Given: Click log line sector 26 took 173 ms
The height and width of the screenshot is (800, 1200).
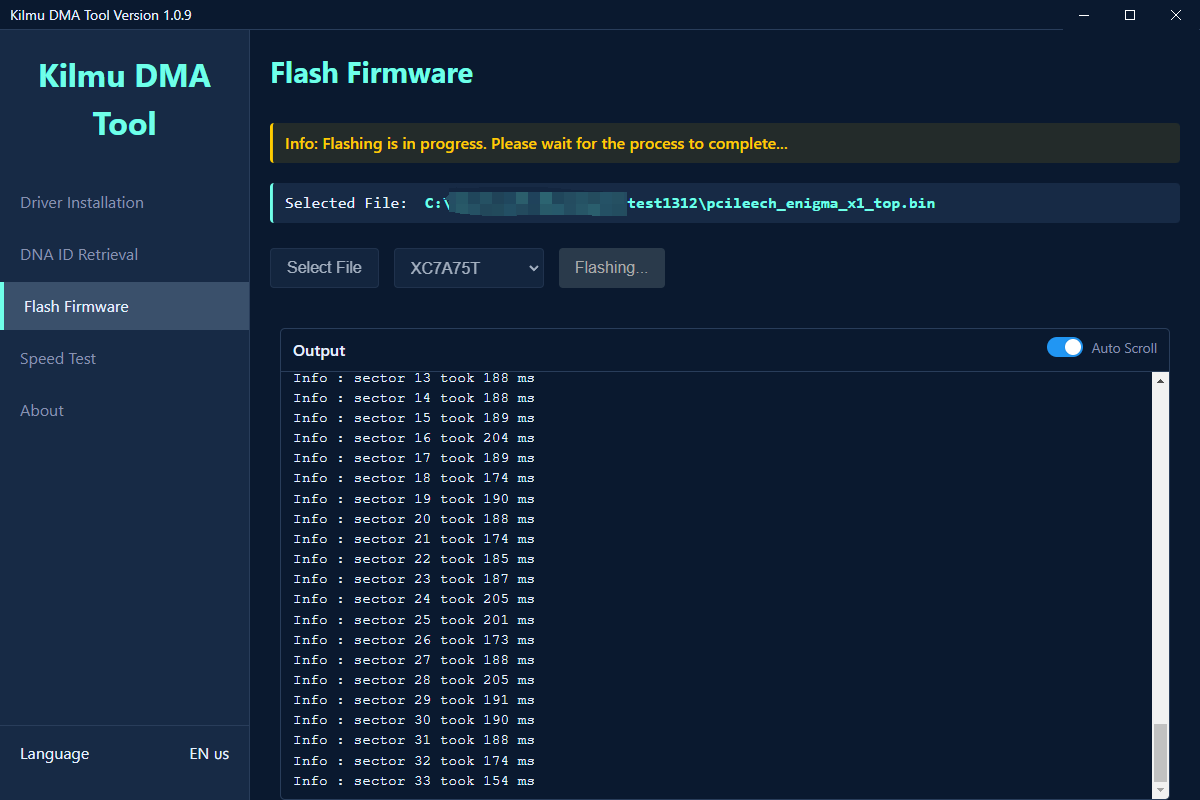Looking at the screenshot, I should 414,640.
